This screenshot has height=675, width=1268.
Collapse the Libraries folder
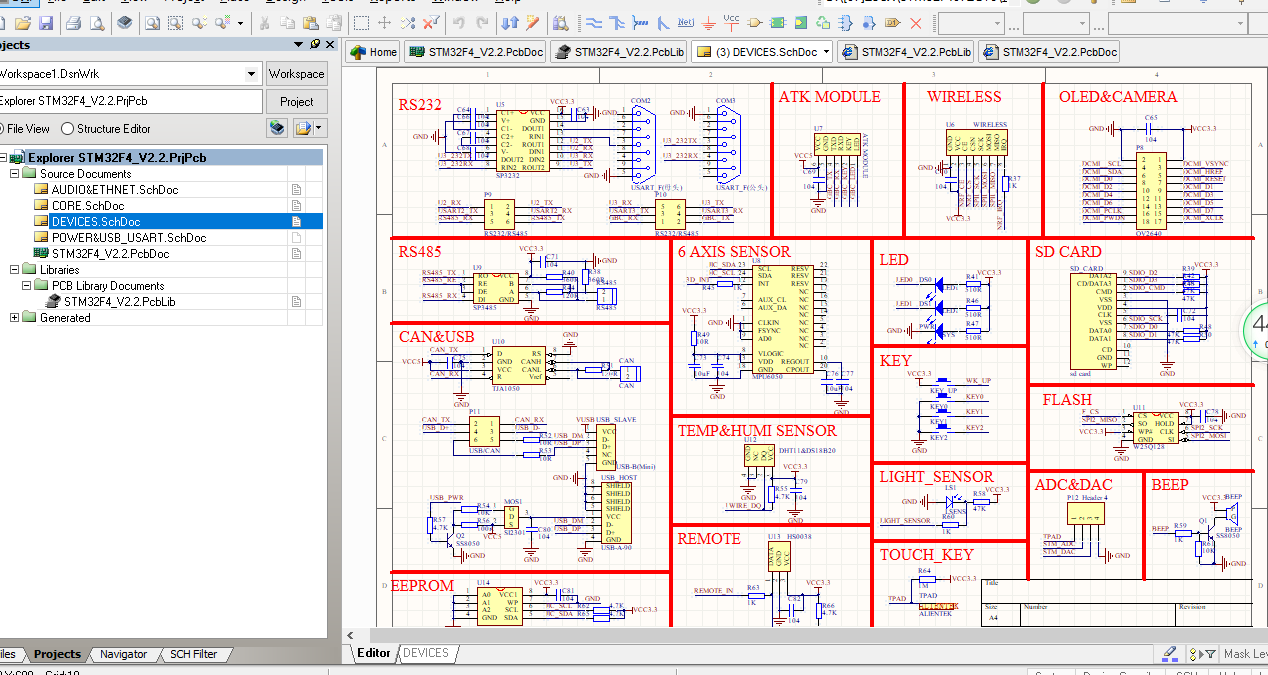point(15,270)
